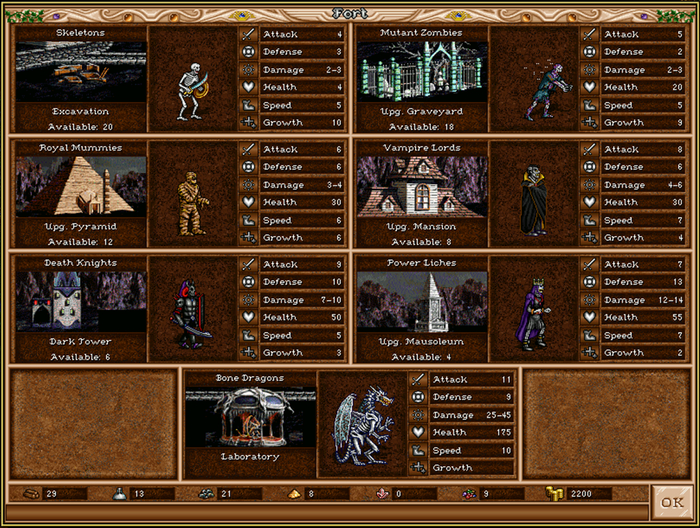Click the bone dragon creature portrait
This screenshot has width=700, height=528.
coord(364,426)
